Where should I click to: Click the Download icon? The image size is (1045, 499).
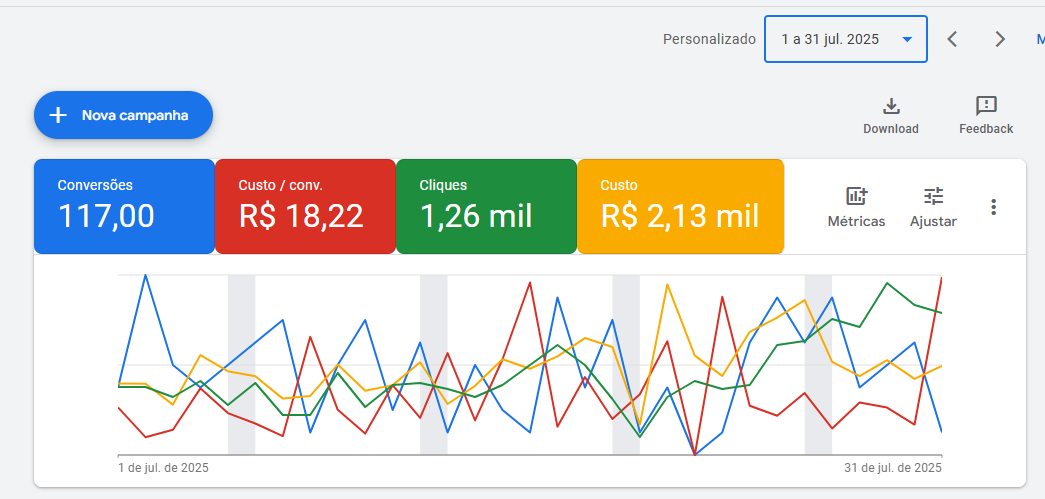[x=891, y=106]
